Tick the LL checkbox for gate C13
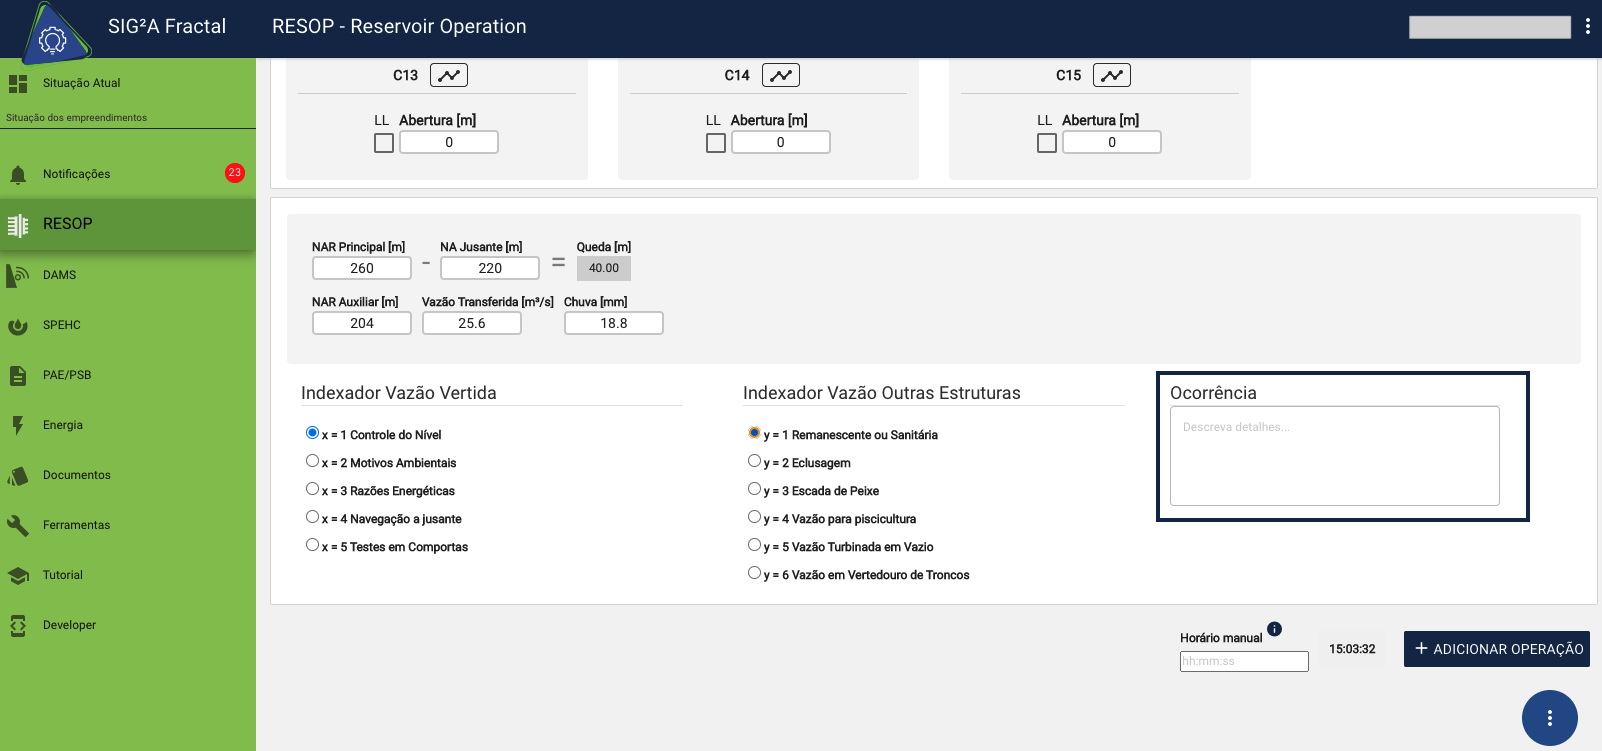This screenshot has height=751, width=1602. pos(384,143)
